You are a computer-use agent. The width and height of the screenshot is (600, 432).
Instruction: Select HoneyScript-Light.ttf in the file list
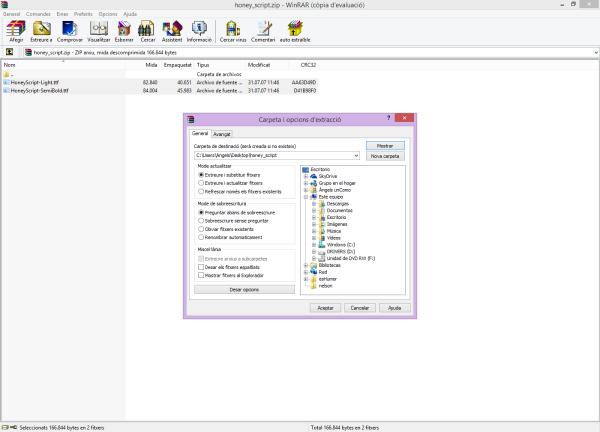(34, 82)
